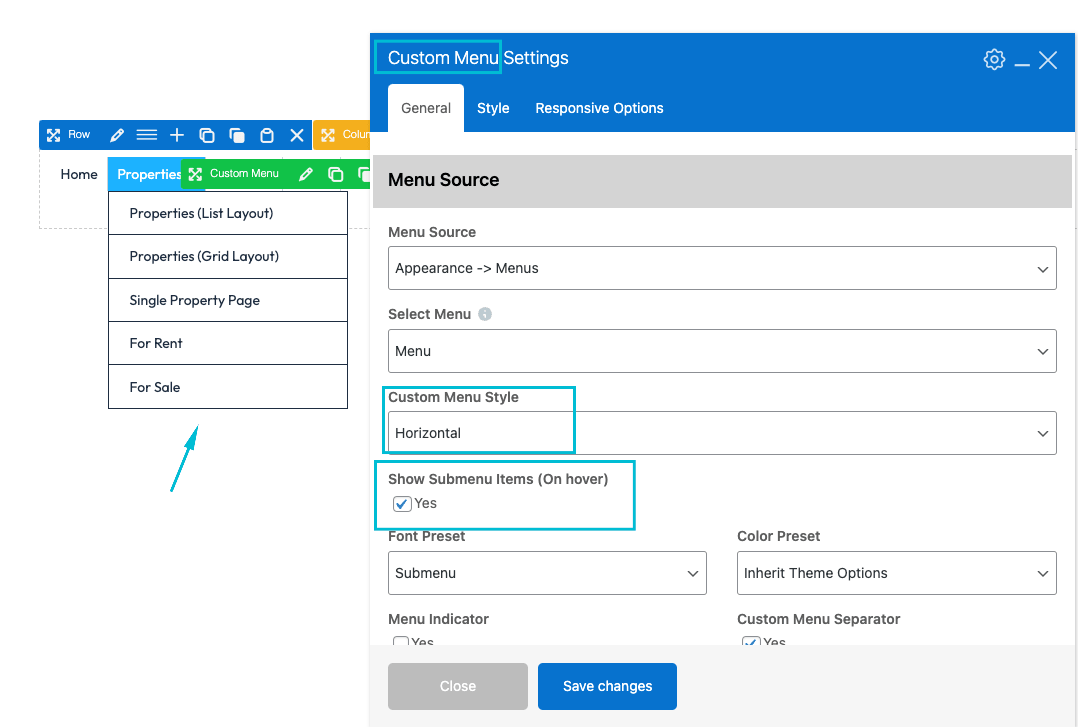Open the Row layout lines icon
The image size is (1078, 727).
tap(147, 135)
